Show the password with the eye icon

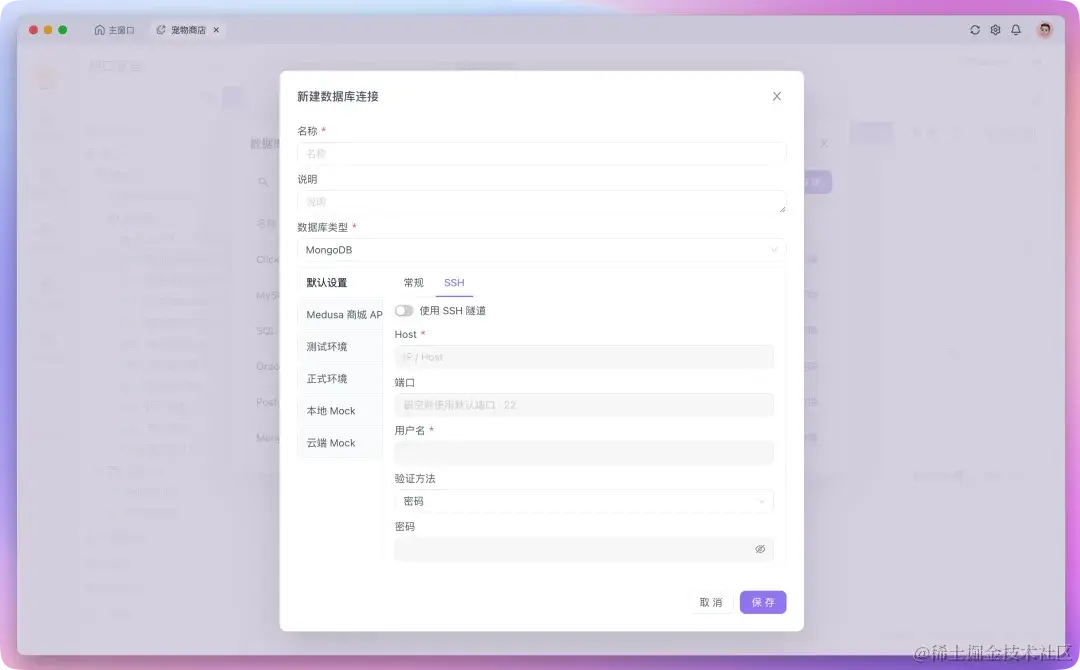759,549
